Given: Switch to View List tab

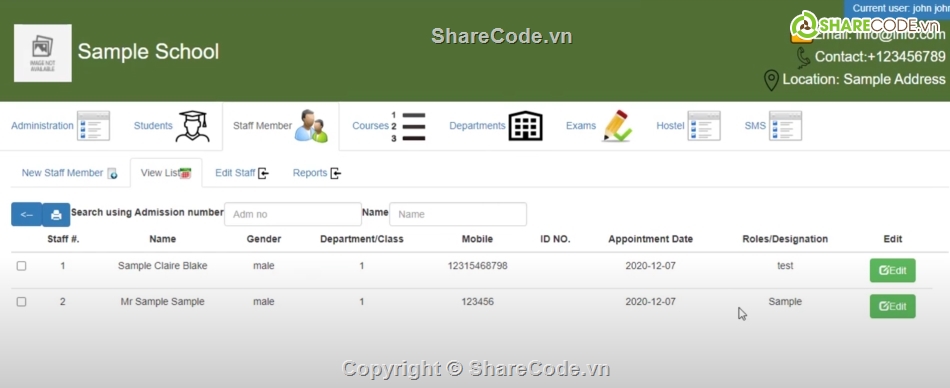Looking at the screenshot, I should point(166,173).
